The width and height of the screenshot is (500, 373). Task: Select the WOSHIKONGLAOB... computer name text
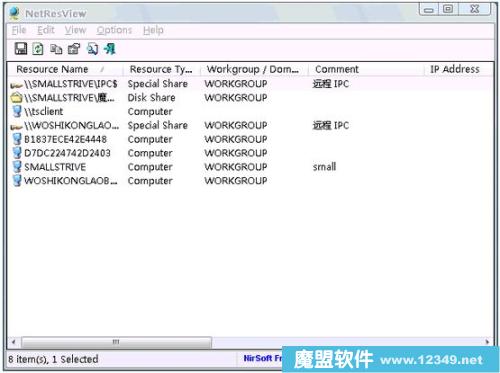pos(71,181)
